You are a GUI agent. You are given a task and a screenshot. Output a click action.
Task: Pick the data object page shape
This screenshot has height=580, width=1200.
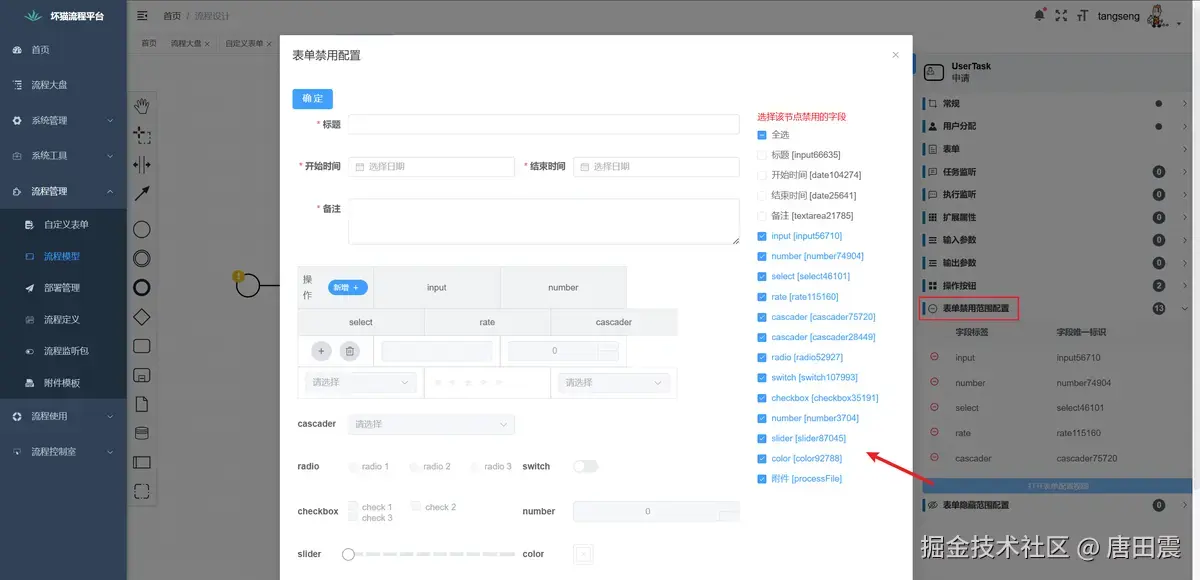[142, 404]
